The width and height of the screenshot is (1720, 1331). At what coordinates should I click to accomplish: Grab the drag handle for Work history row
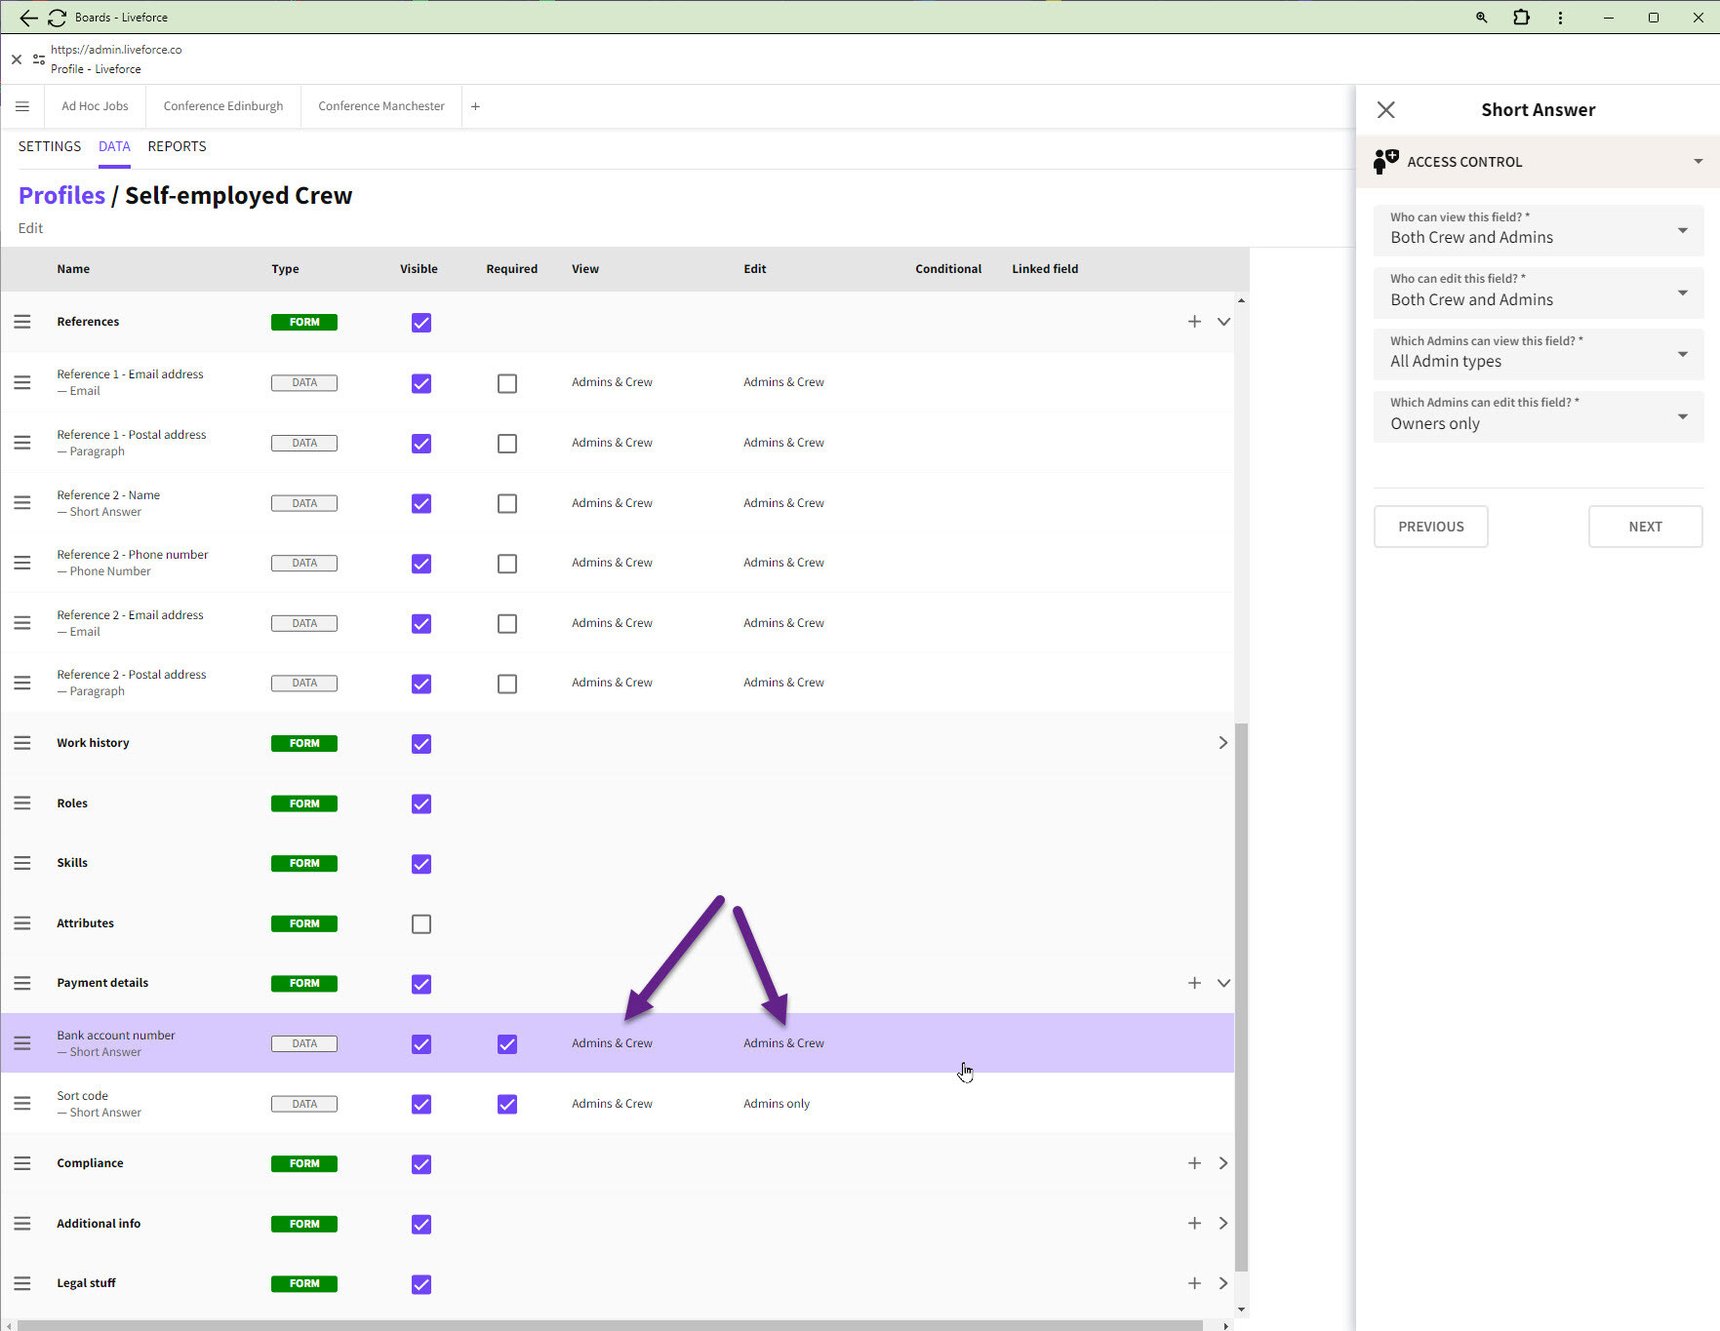point(22,743)
